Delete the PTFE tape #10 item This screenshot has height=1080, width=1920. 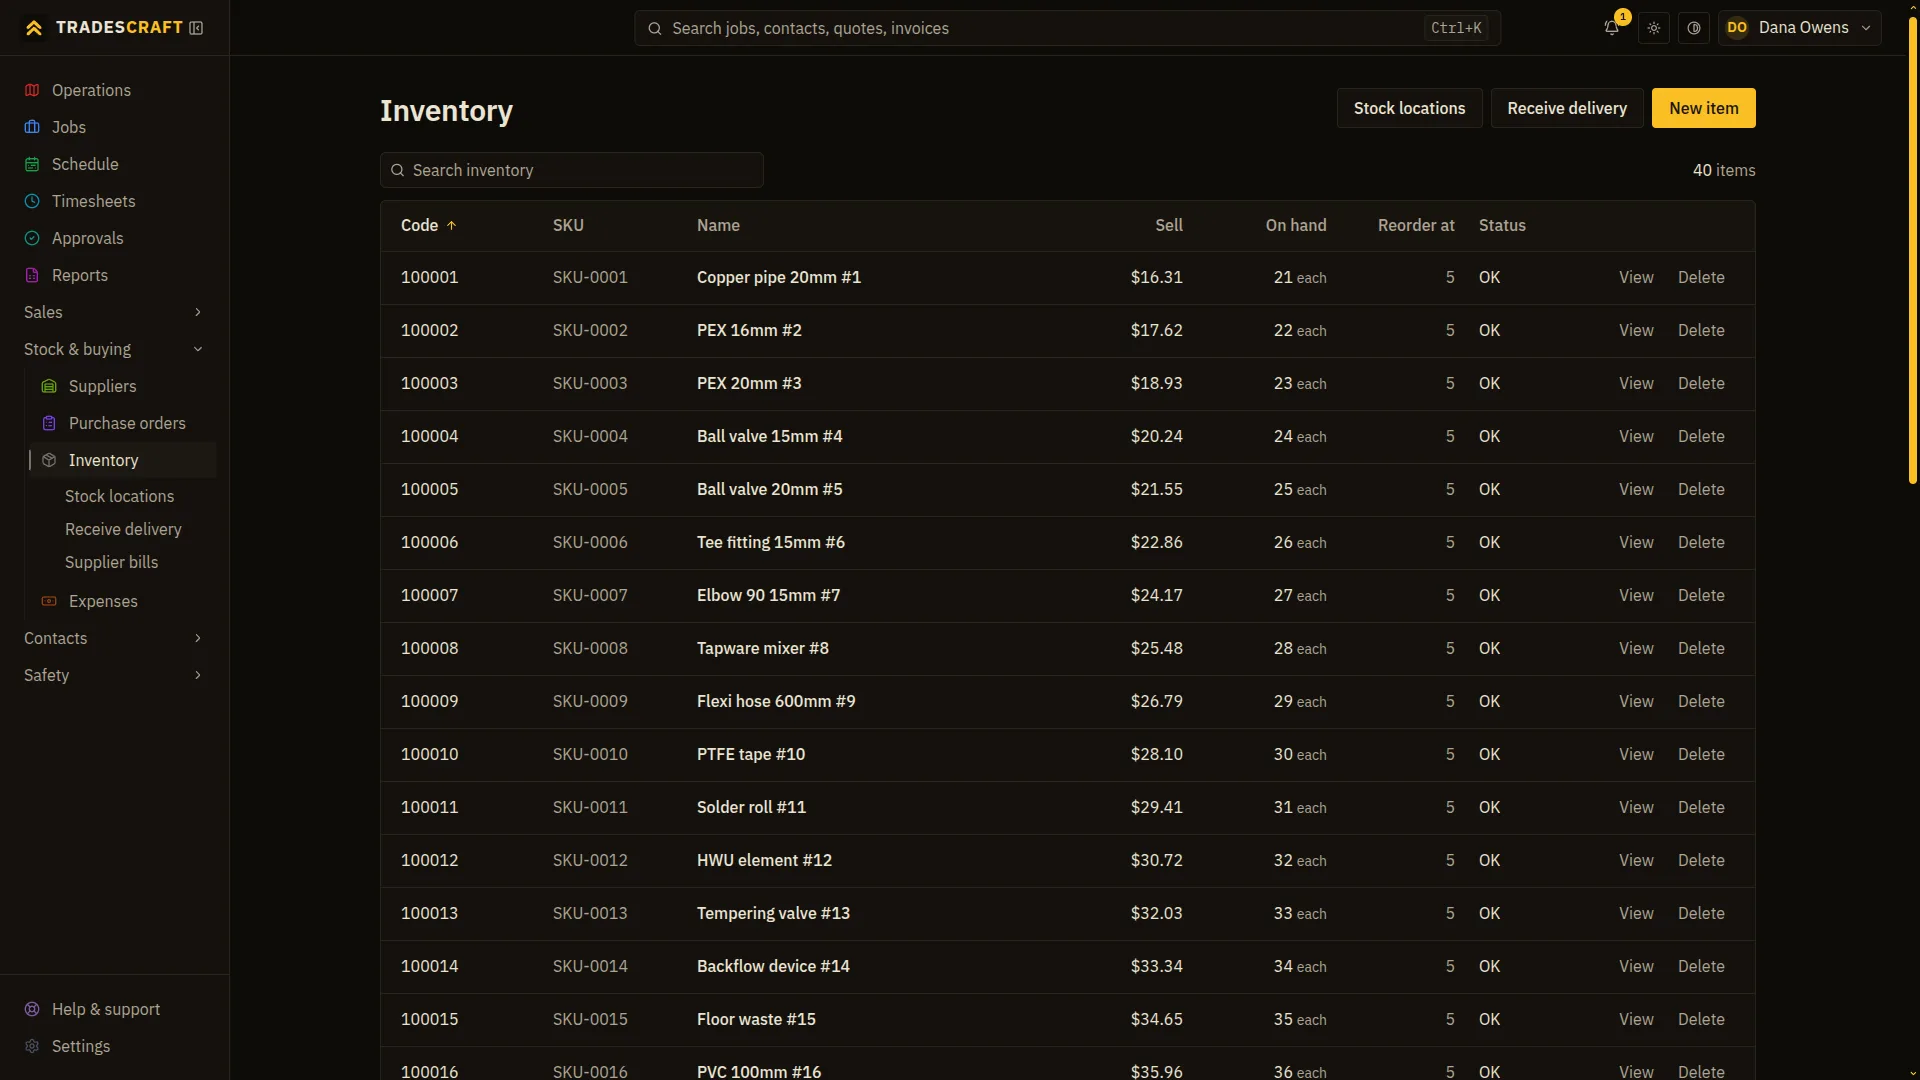1700,754
